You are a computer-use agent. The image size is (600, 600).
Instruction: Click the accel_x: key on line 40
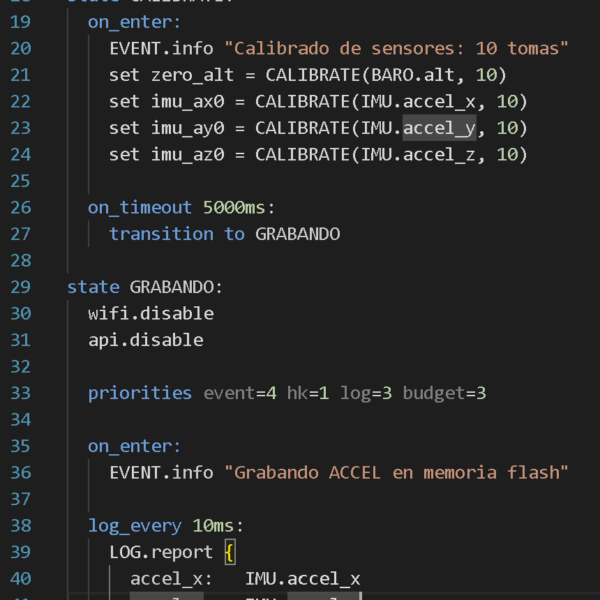click(171, 579)
